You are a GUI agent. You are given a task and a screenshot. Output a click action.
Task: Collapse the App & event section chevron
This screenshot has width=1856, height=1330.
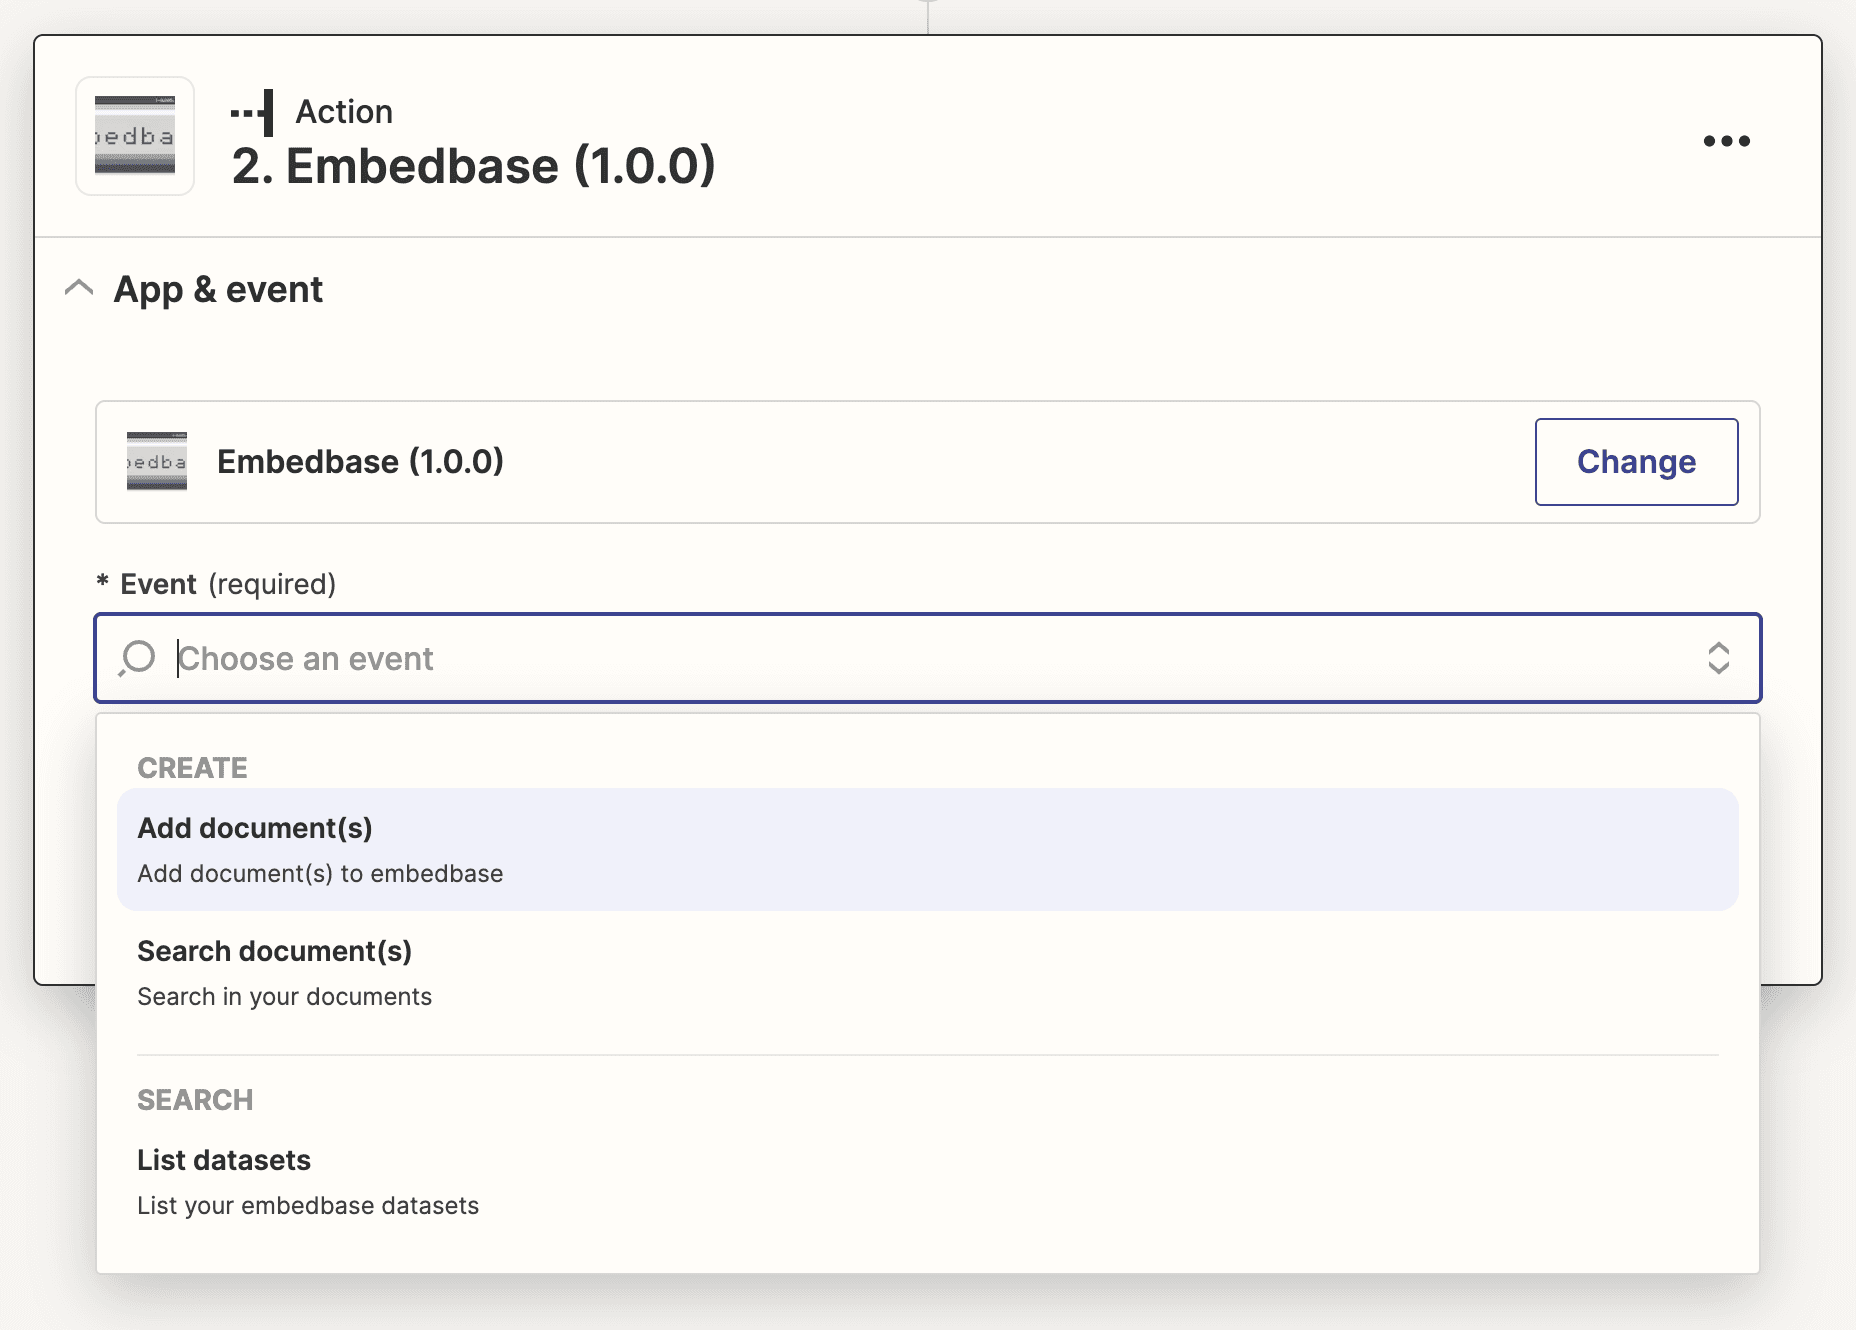point(79,289)
